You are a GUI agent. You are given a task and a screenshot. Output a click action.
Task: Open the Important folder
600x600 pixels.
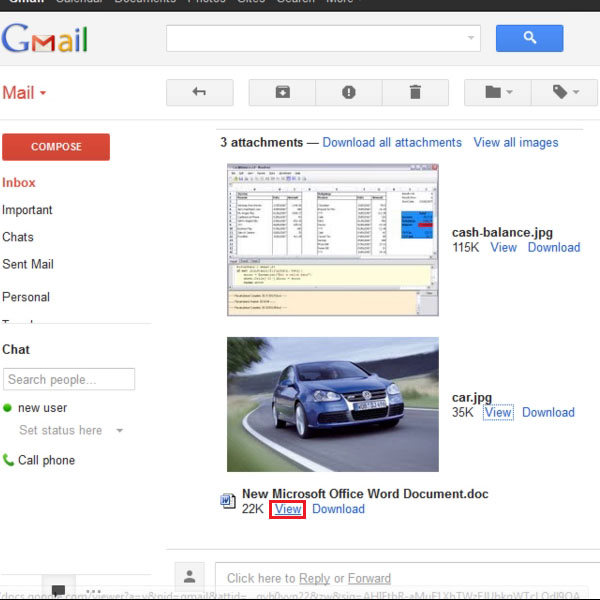tap(27, 210)
